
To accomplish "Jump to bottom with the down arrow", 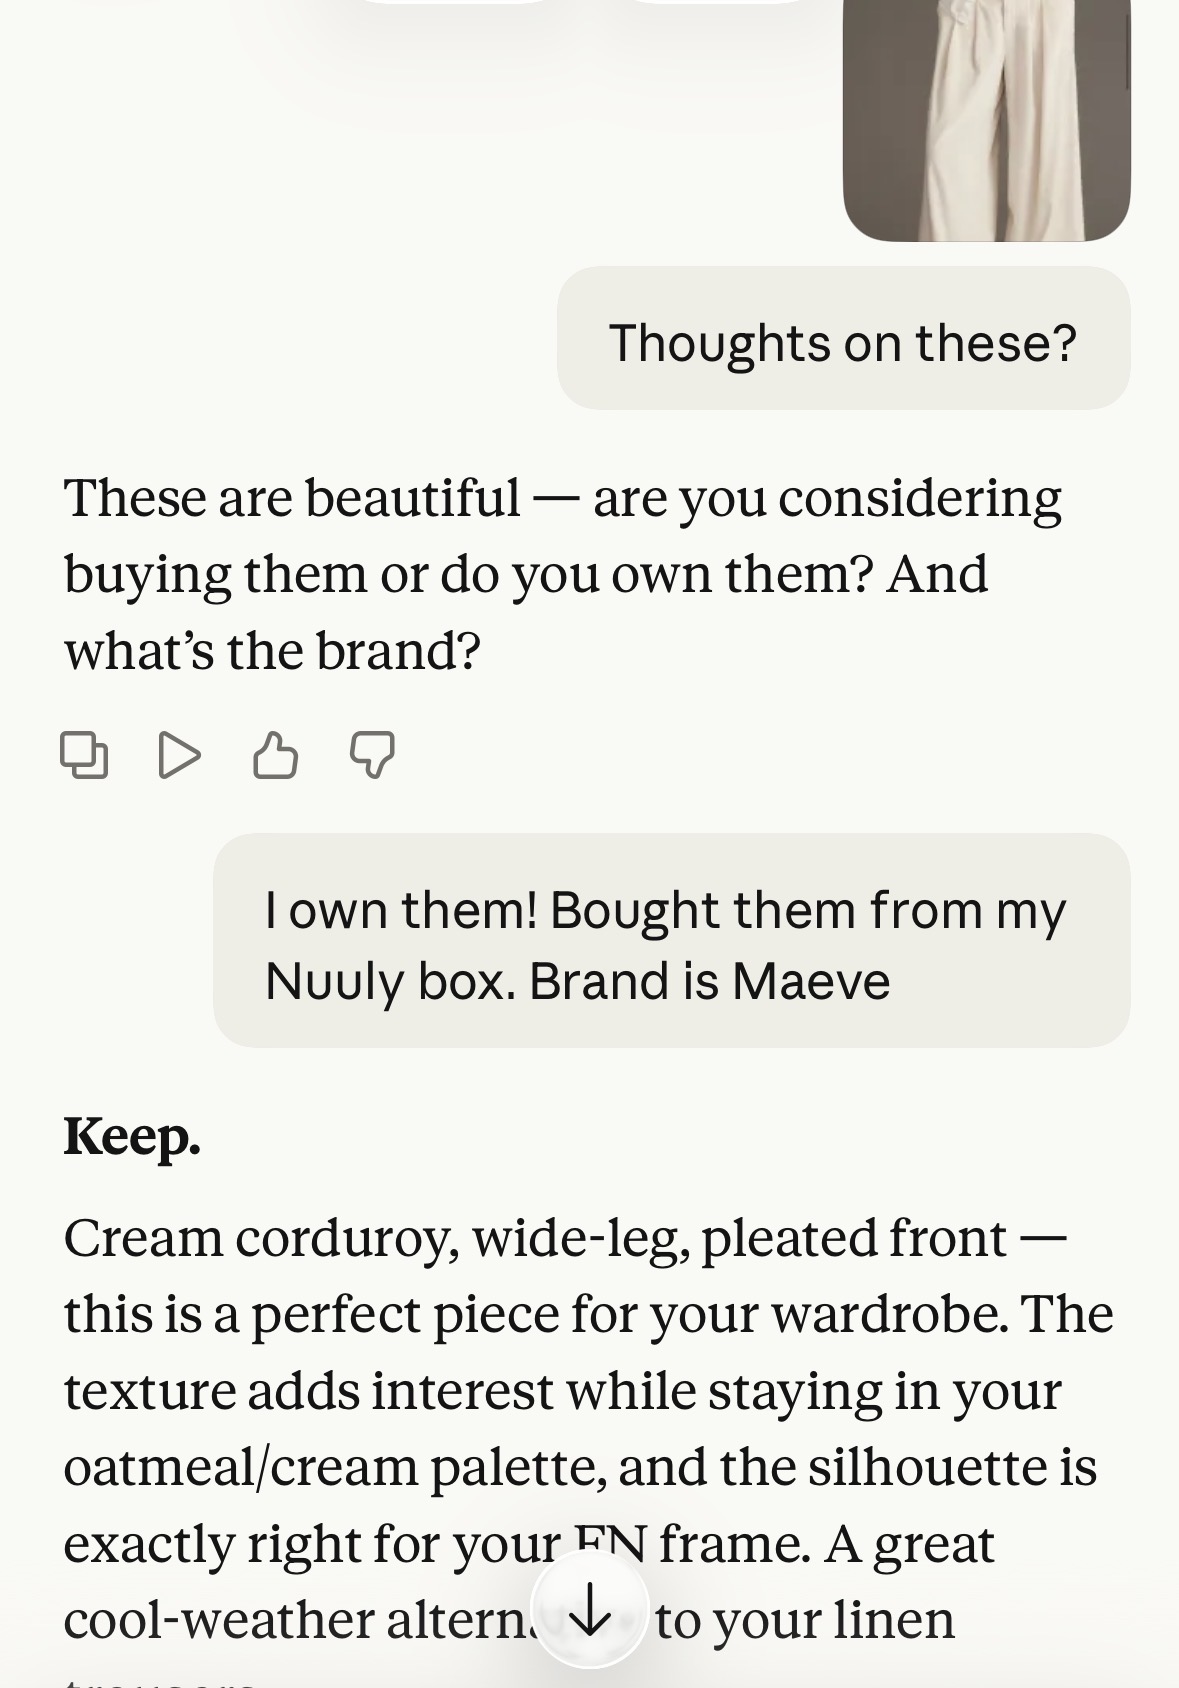I will (x=589, y=1609).
